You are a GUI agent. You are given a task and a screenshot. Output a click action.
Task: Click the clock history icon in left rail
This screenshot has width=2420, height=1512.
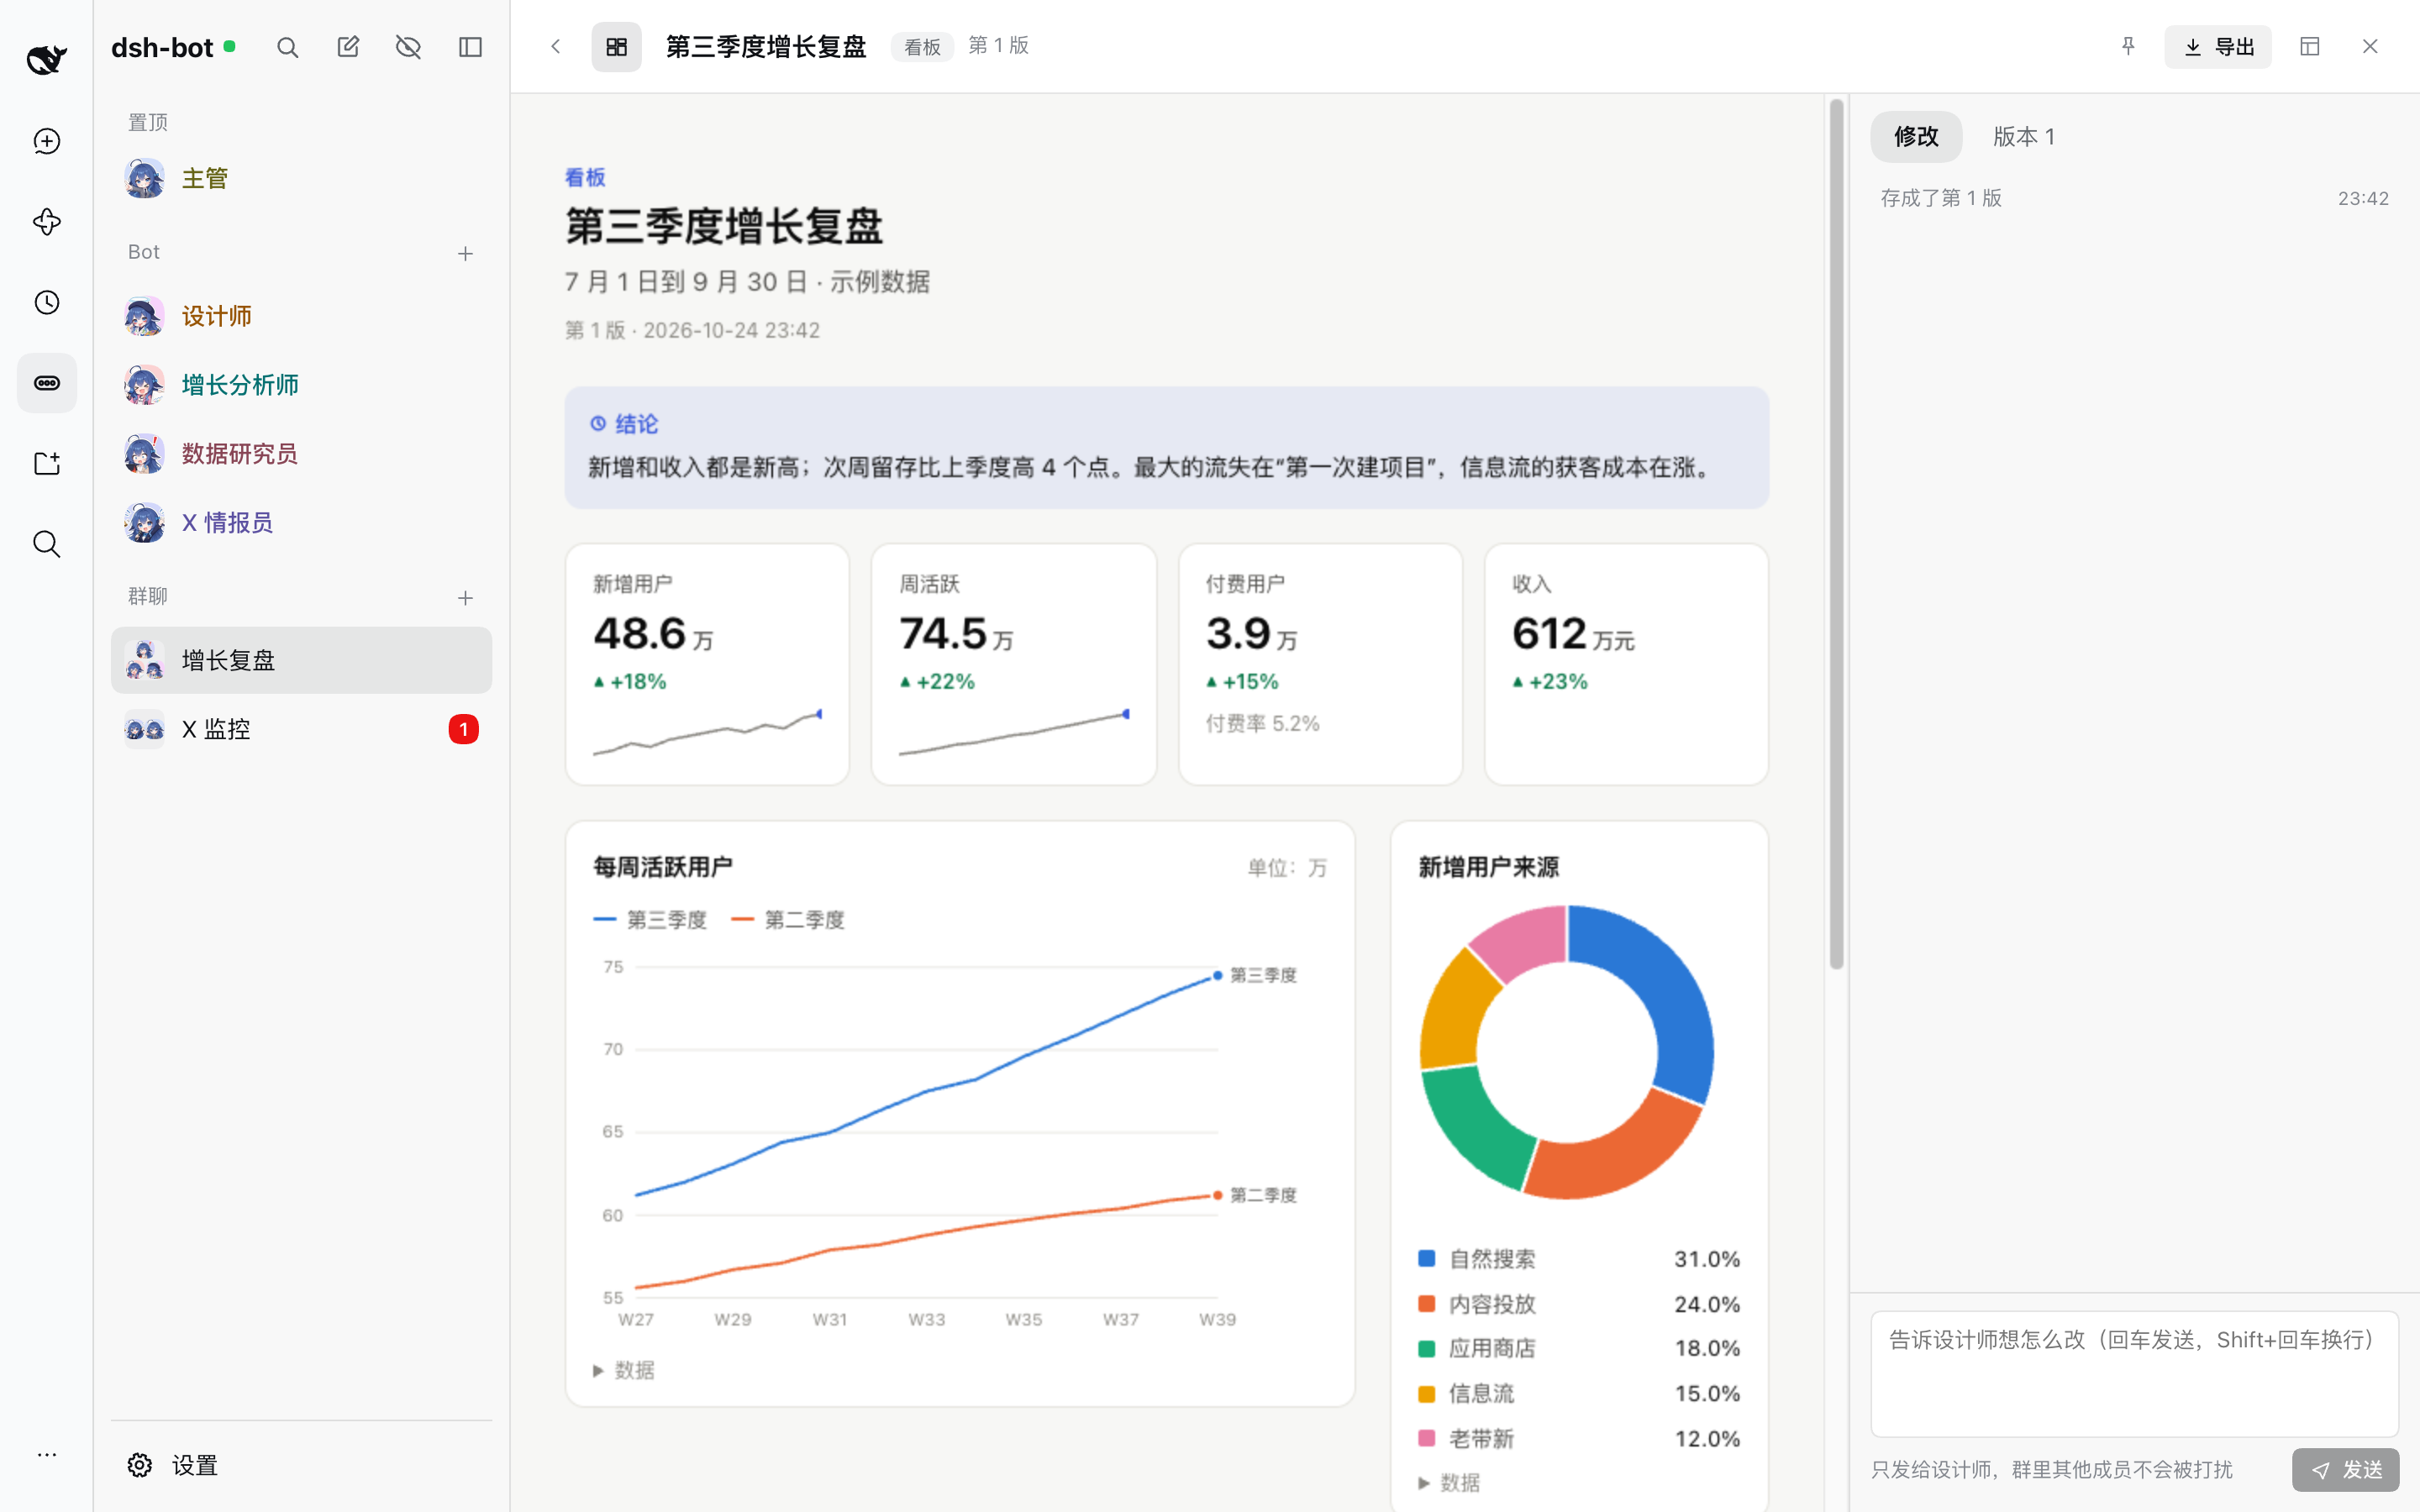(46, 302)
